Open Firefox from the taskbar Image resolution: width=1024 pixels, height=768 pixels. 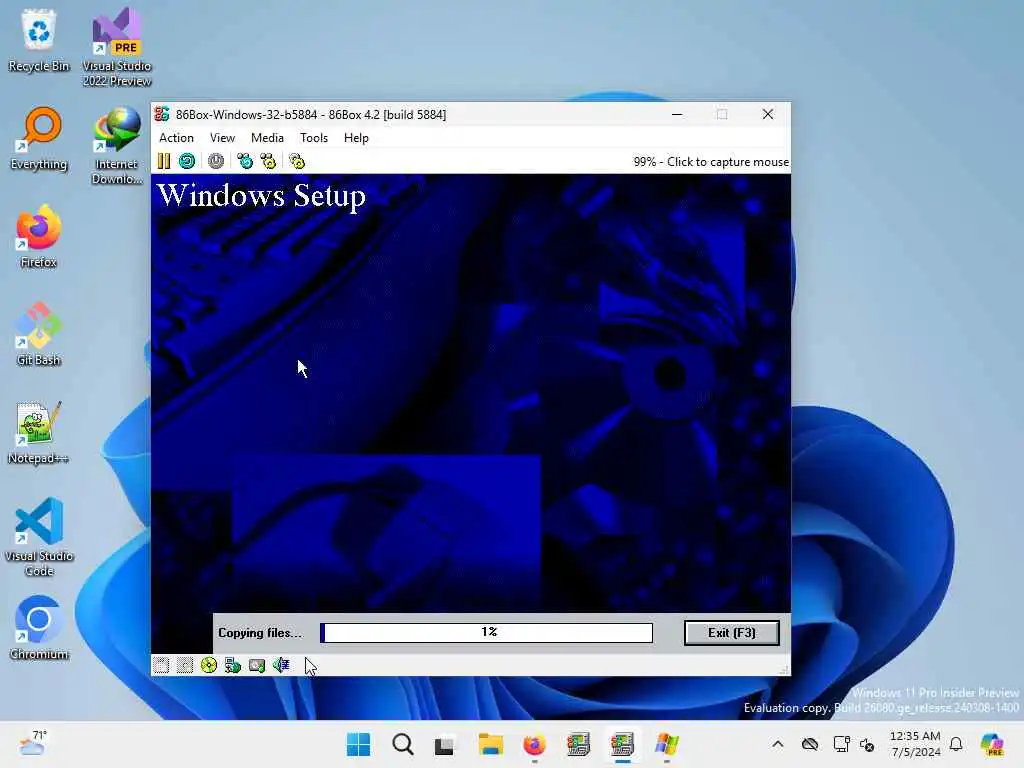[534, 744]
